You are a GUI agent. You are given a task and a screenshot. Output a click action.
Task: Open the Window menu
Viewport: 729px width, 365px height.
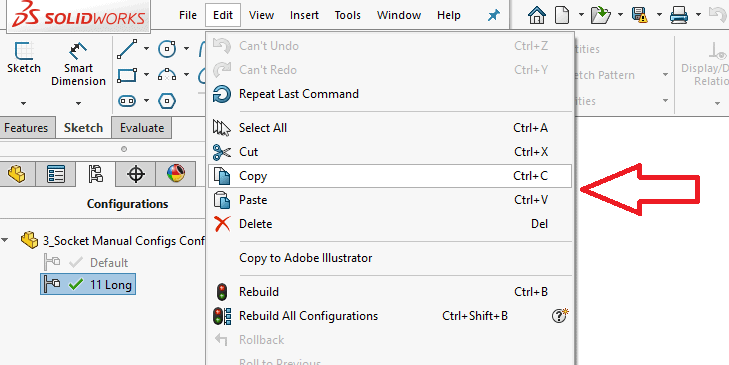click(x=399, y=15)
